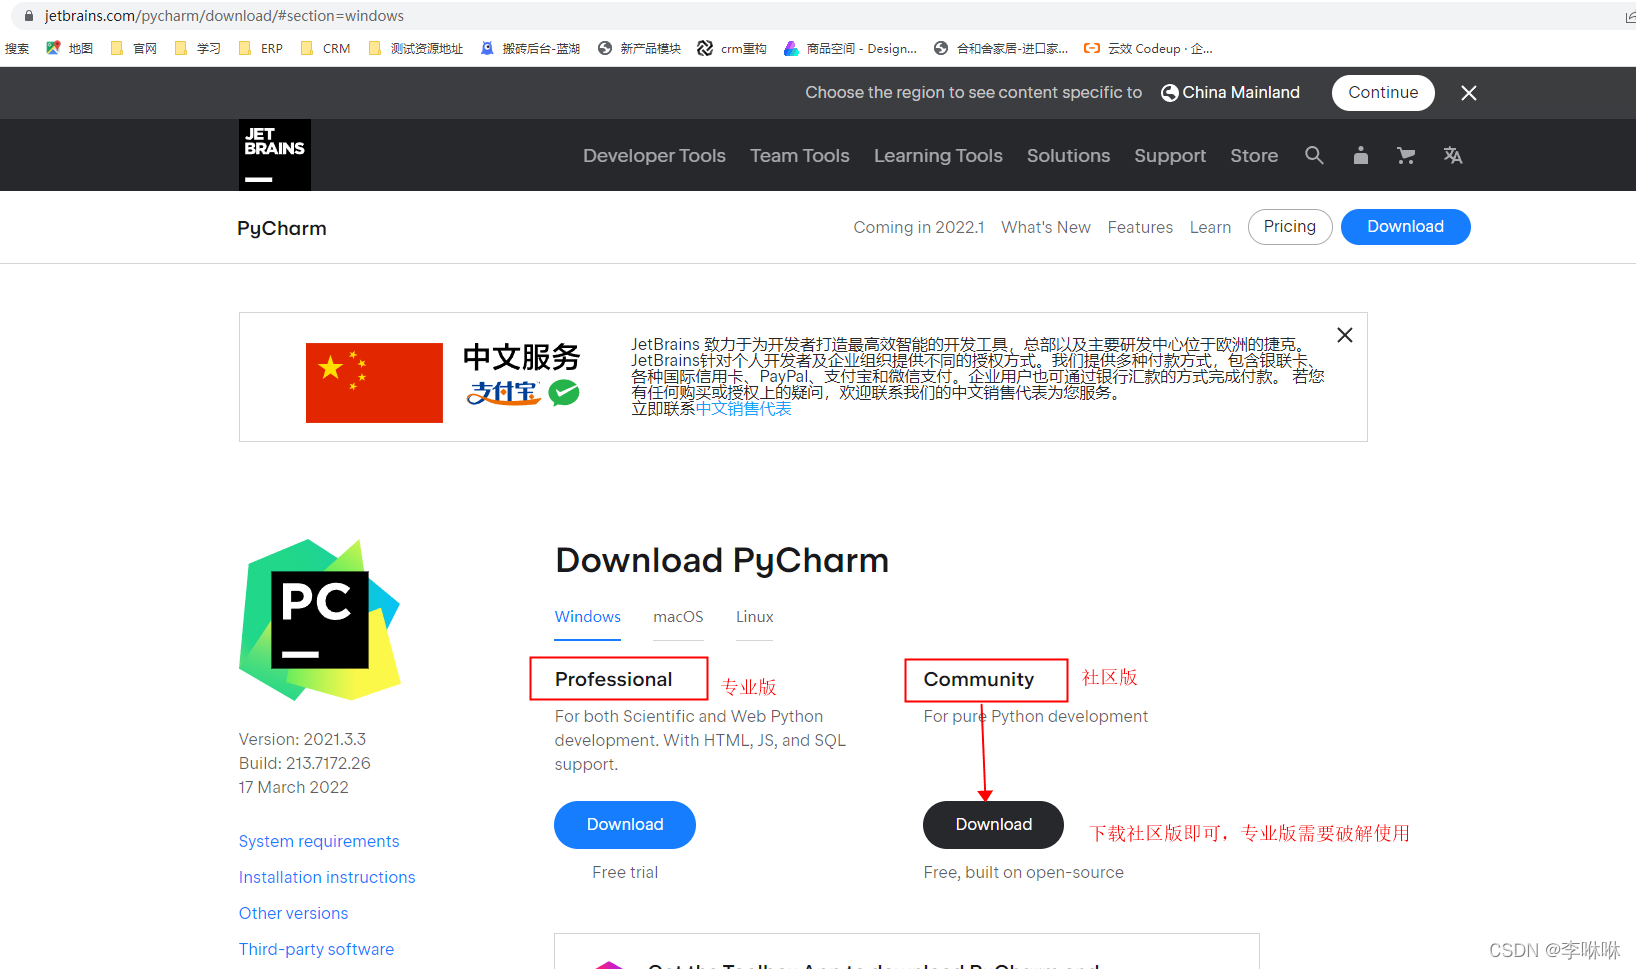Image resolution: width=1636 pixels, height=969 pixels.
Task: Open the site search magnifier icon
Action: [x=1314, y=155]
